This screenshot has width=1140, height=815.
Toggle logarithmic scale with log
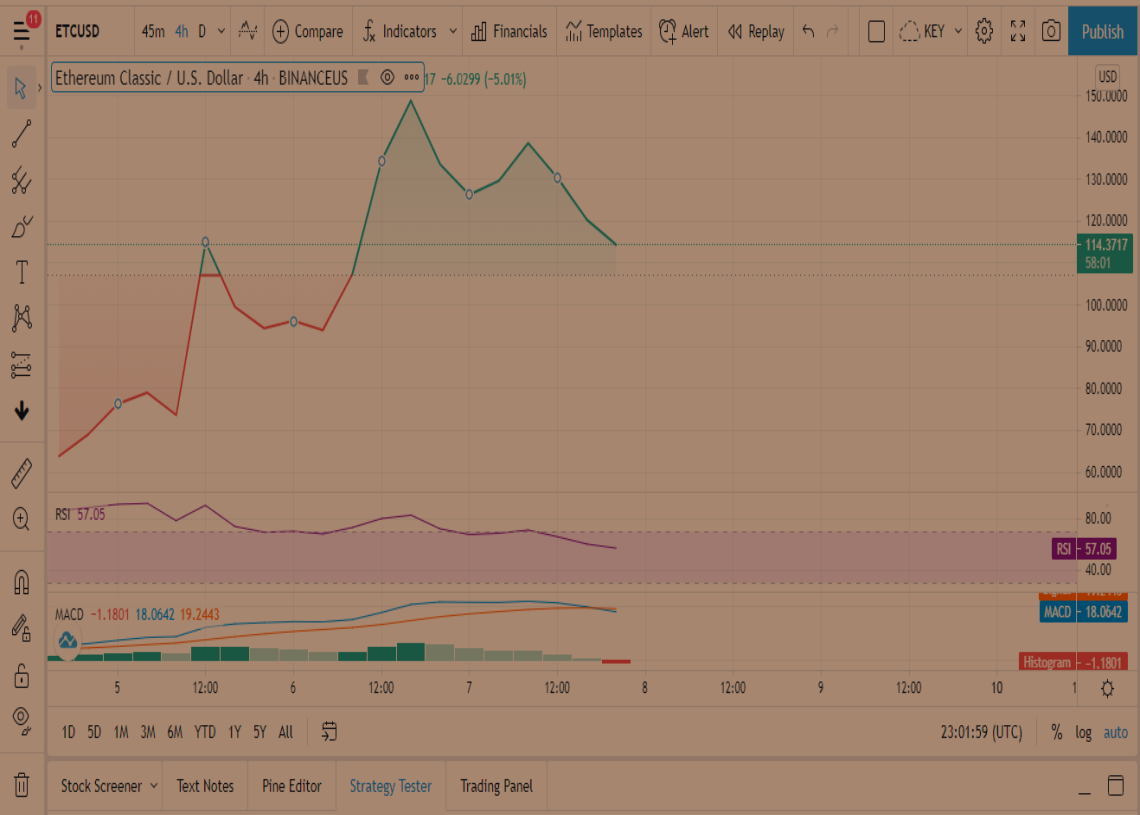(1083, 732)
